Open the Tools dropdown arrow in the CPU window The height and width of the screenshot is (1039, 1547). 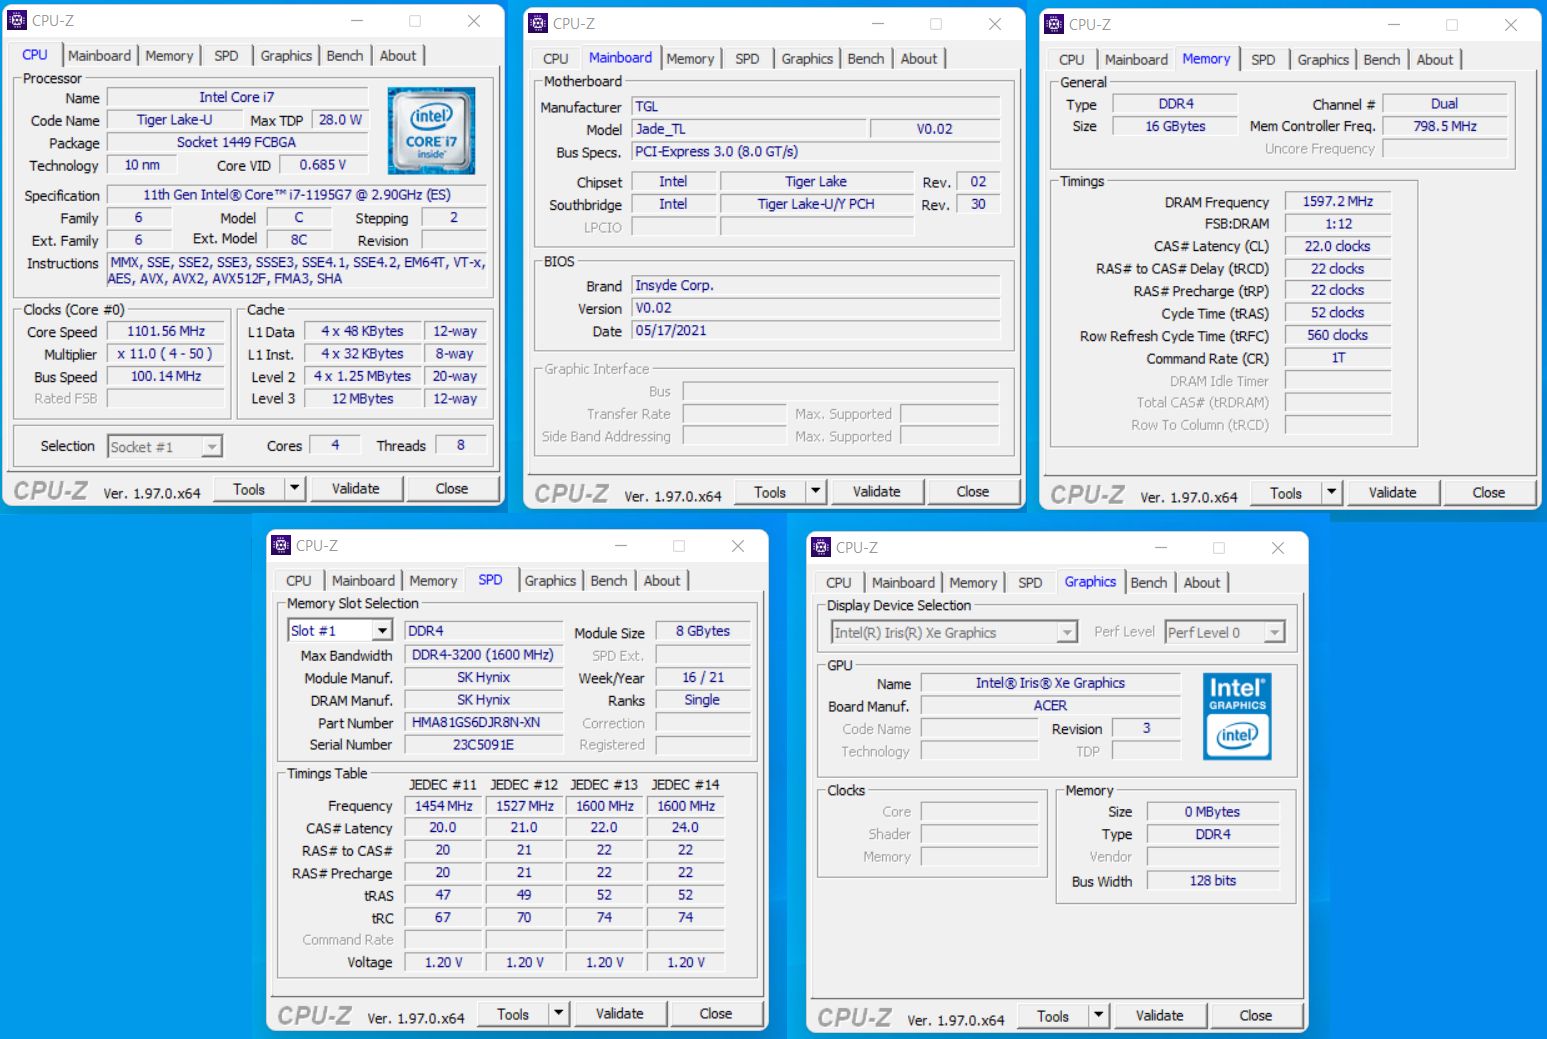(294, 488)
